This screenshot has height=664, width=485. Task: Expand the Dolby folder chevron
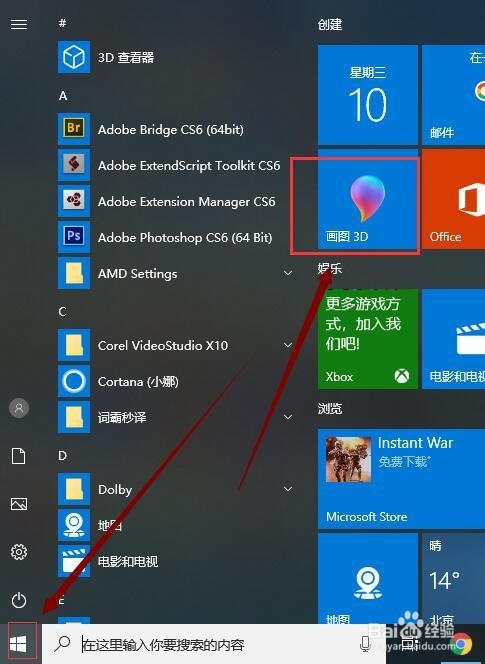coord(288,489)
